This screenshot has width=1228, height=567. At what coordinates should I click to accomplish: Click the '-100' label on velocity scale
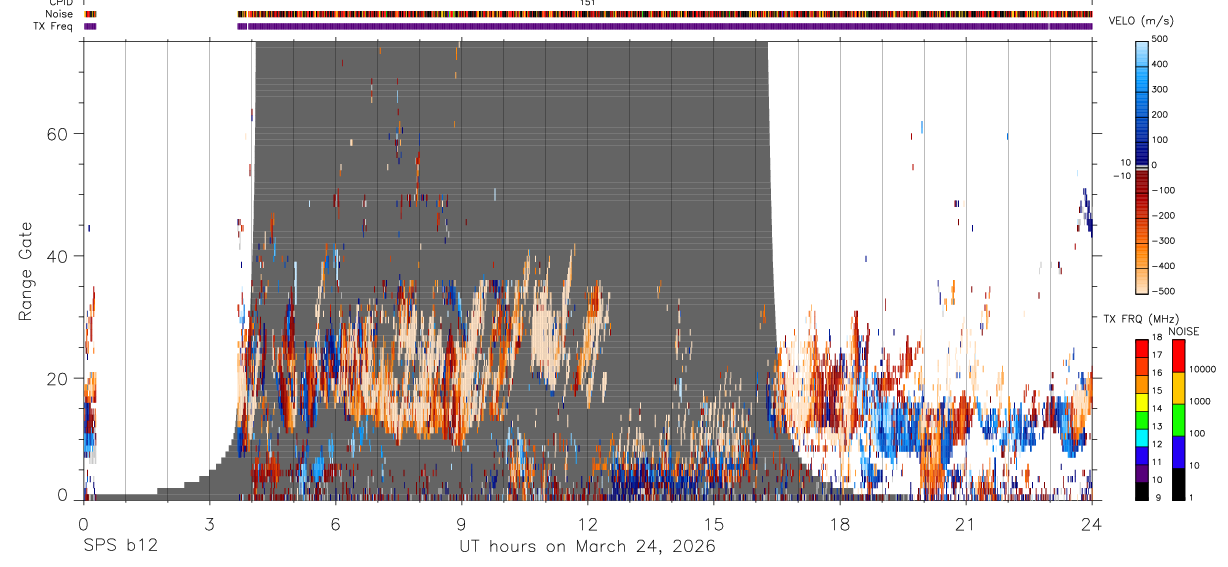click(1165, 190)
